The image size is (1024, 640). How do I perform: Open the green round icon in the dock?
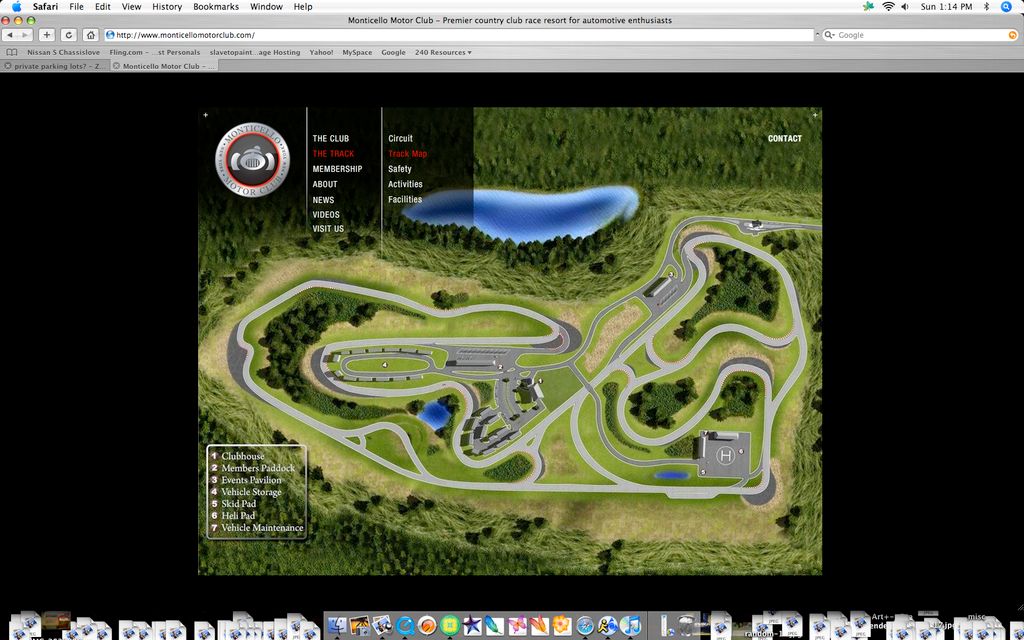point(449,625)
